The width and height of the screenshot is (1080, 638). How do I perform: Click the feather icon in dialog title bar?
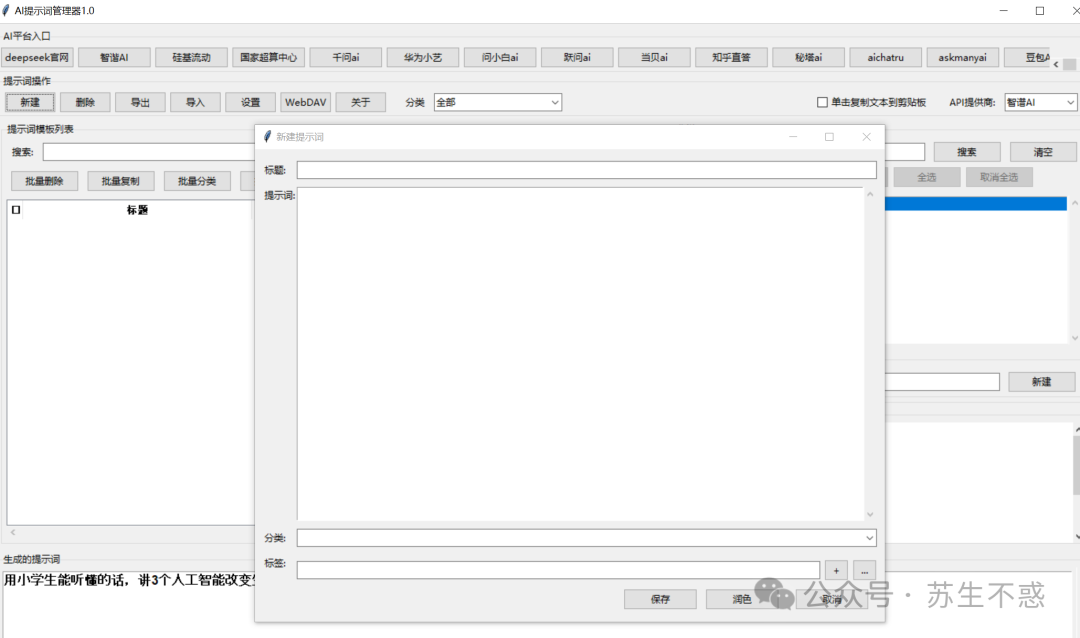[267, 136]
